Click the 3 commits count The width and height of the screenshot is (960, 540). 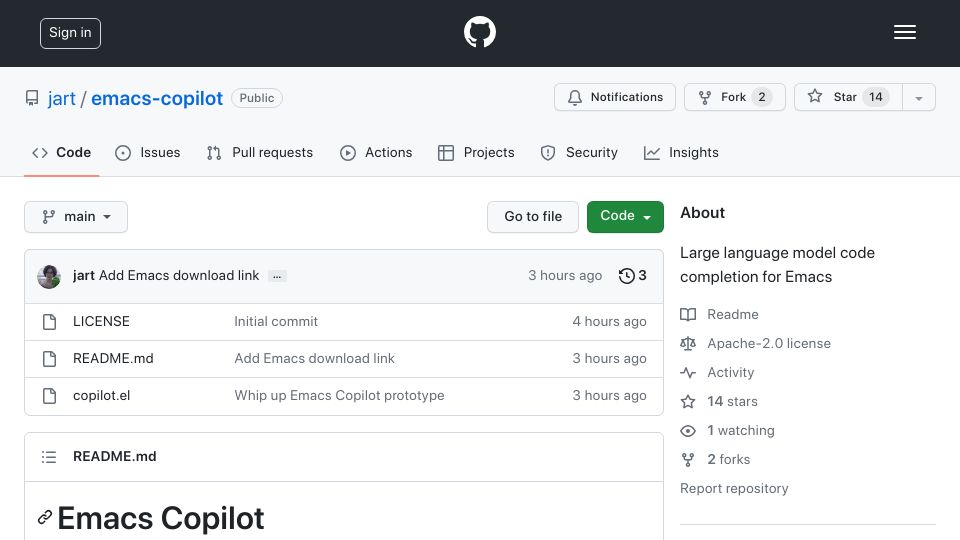(642, 276)
